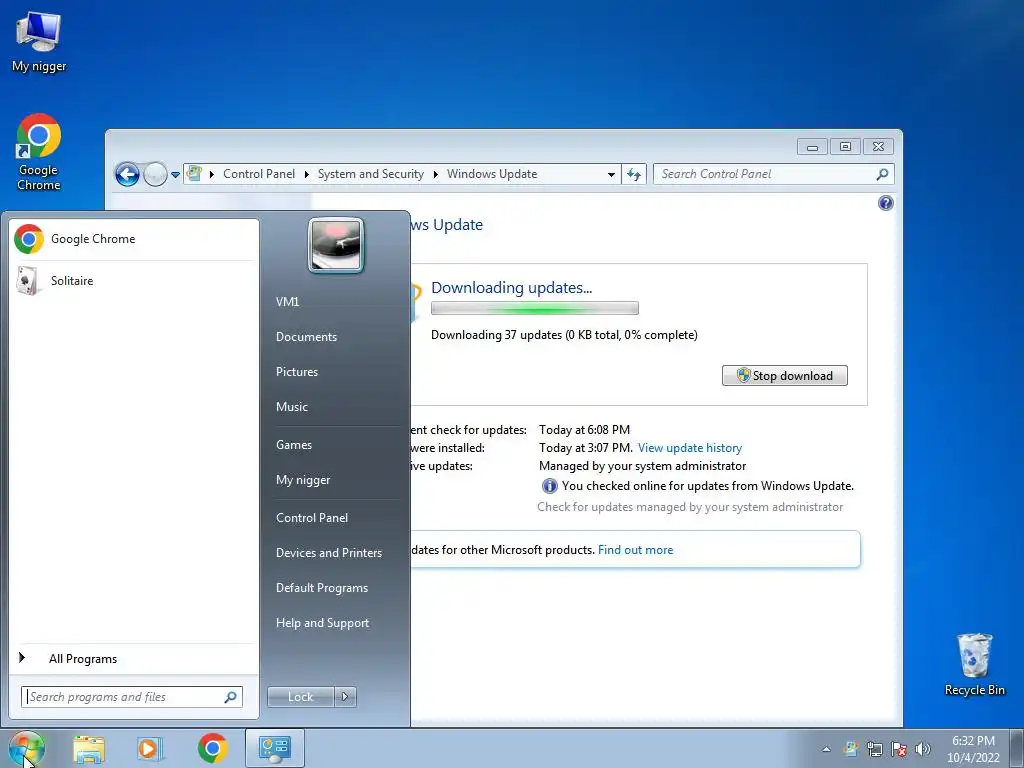Select the Control Panel taskbar button
This screenshot has height=768, width=1024.
coord(274,748)
